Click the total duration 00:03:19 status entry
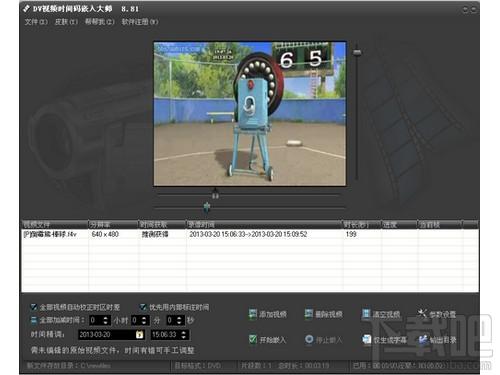 coord(303,366)
